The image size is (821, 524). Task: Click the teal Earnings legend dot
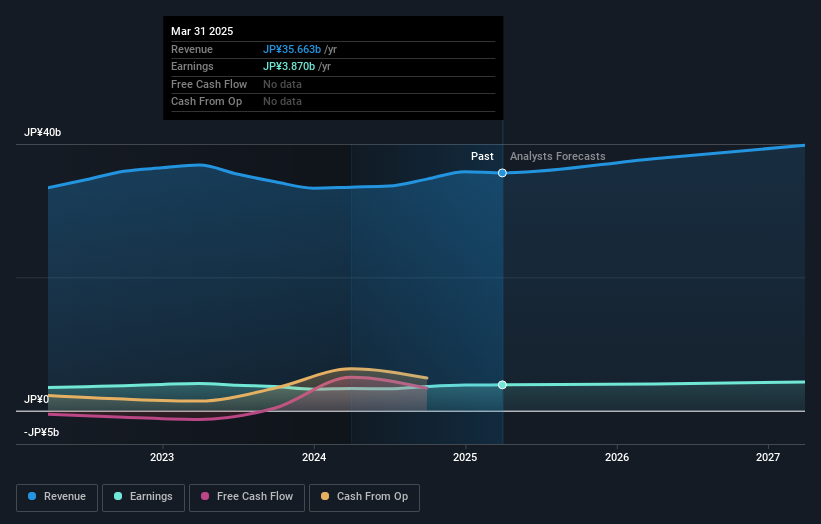tap(118, 496)
